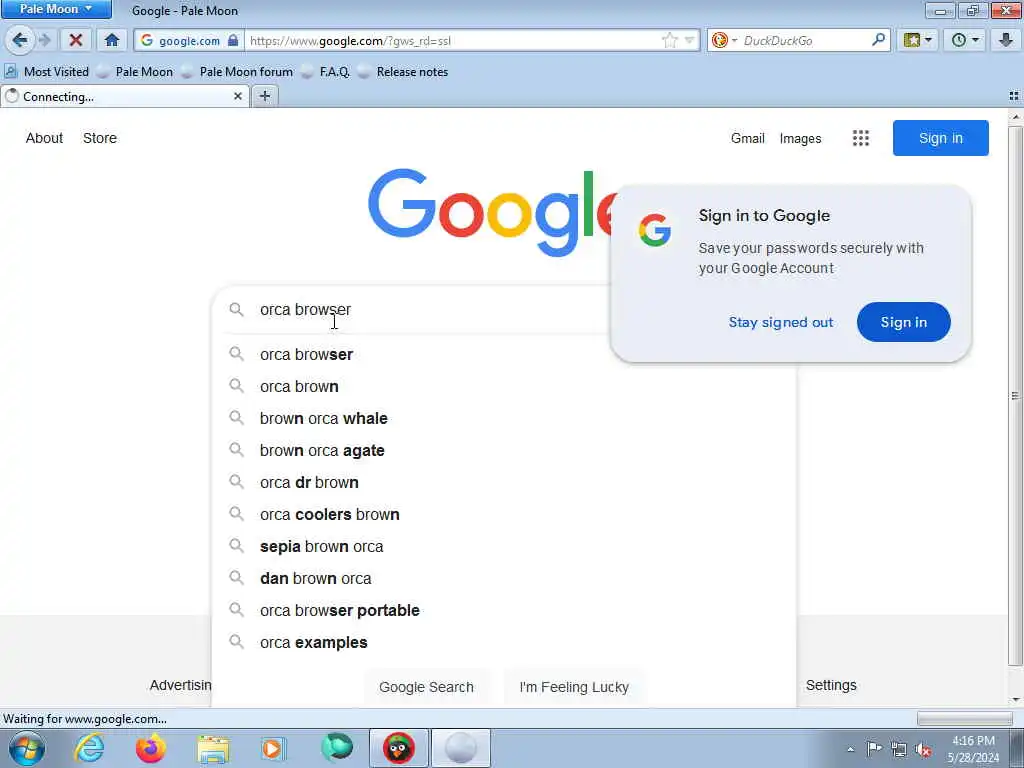The width and height of the screenshot is (1024, 768).
Task: Click the magnifier in DuckDuckGo search box
Action: click(x=878, y=40)
